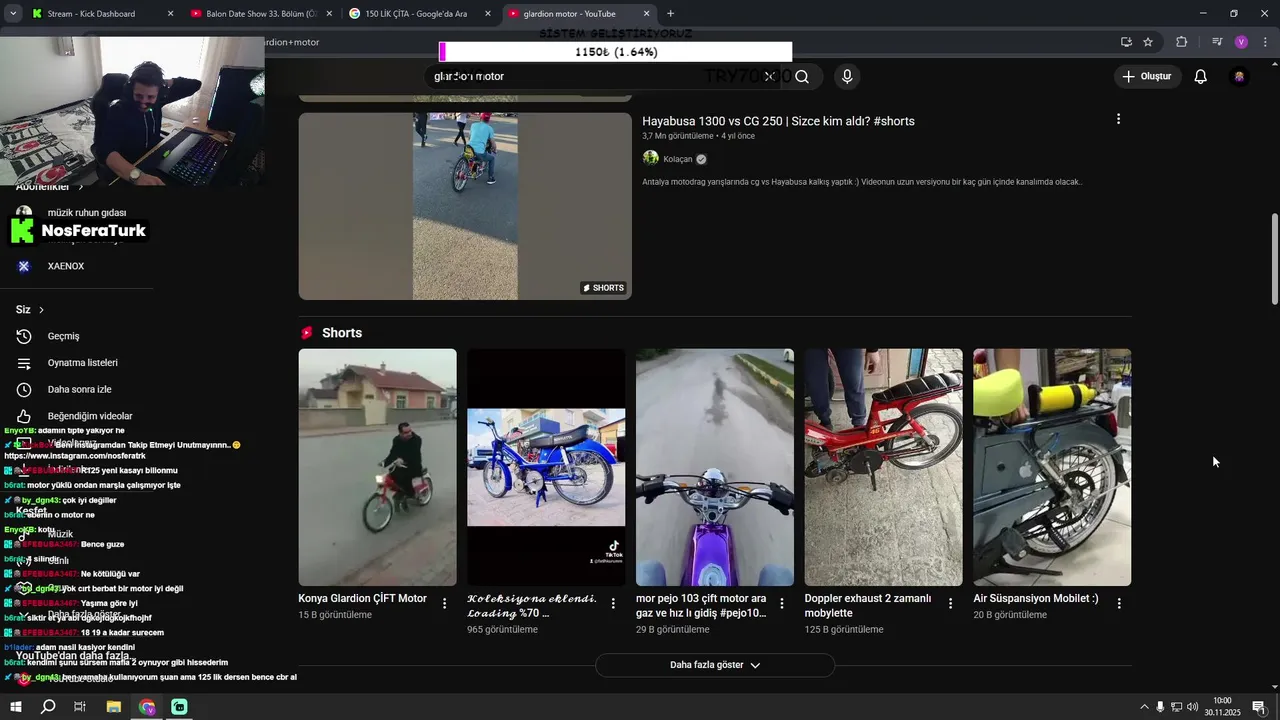Click the install/cast icon in address bar
Screen dimensions: 1280x720
pos(1126,42)
